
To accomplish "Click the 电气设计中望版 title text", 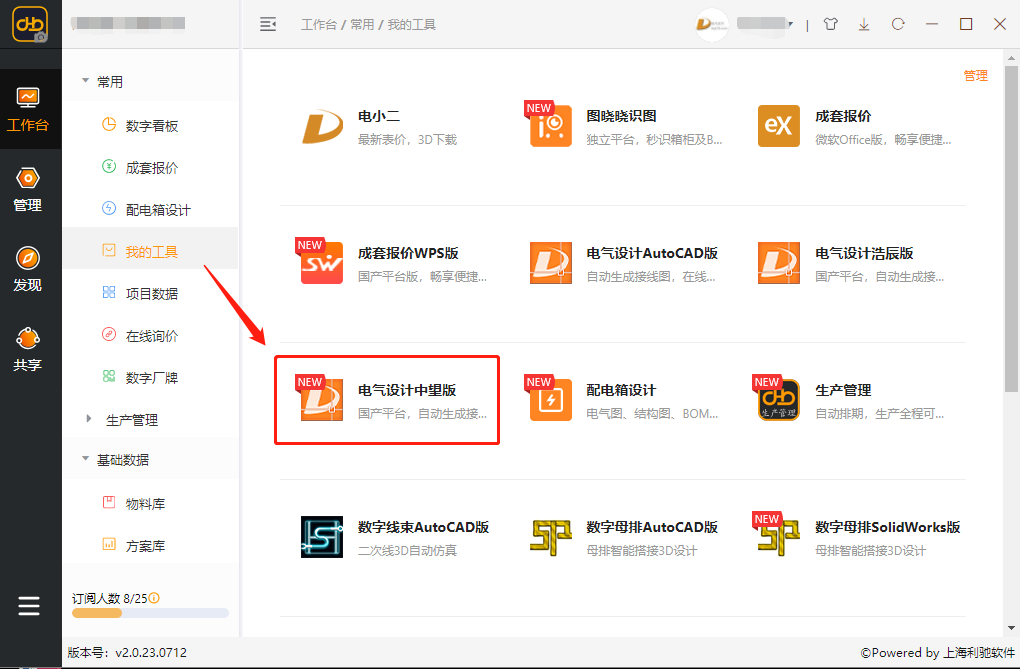I will pyautogui.click(x=407, y=390).
